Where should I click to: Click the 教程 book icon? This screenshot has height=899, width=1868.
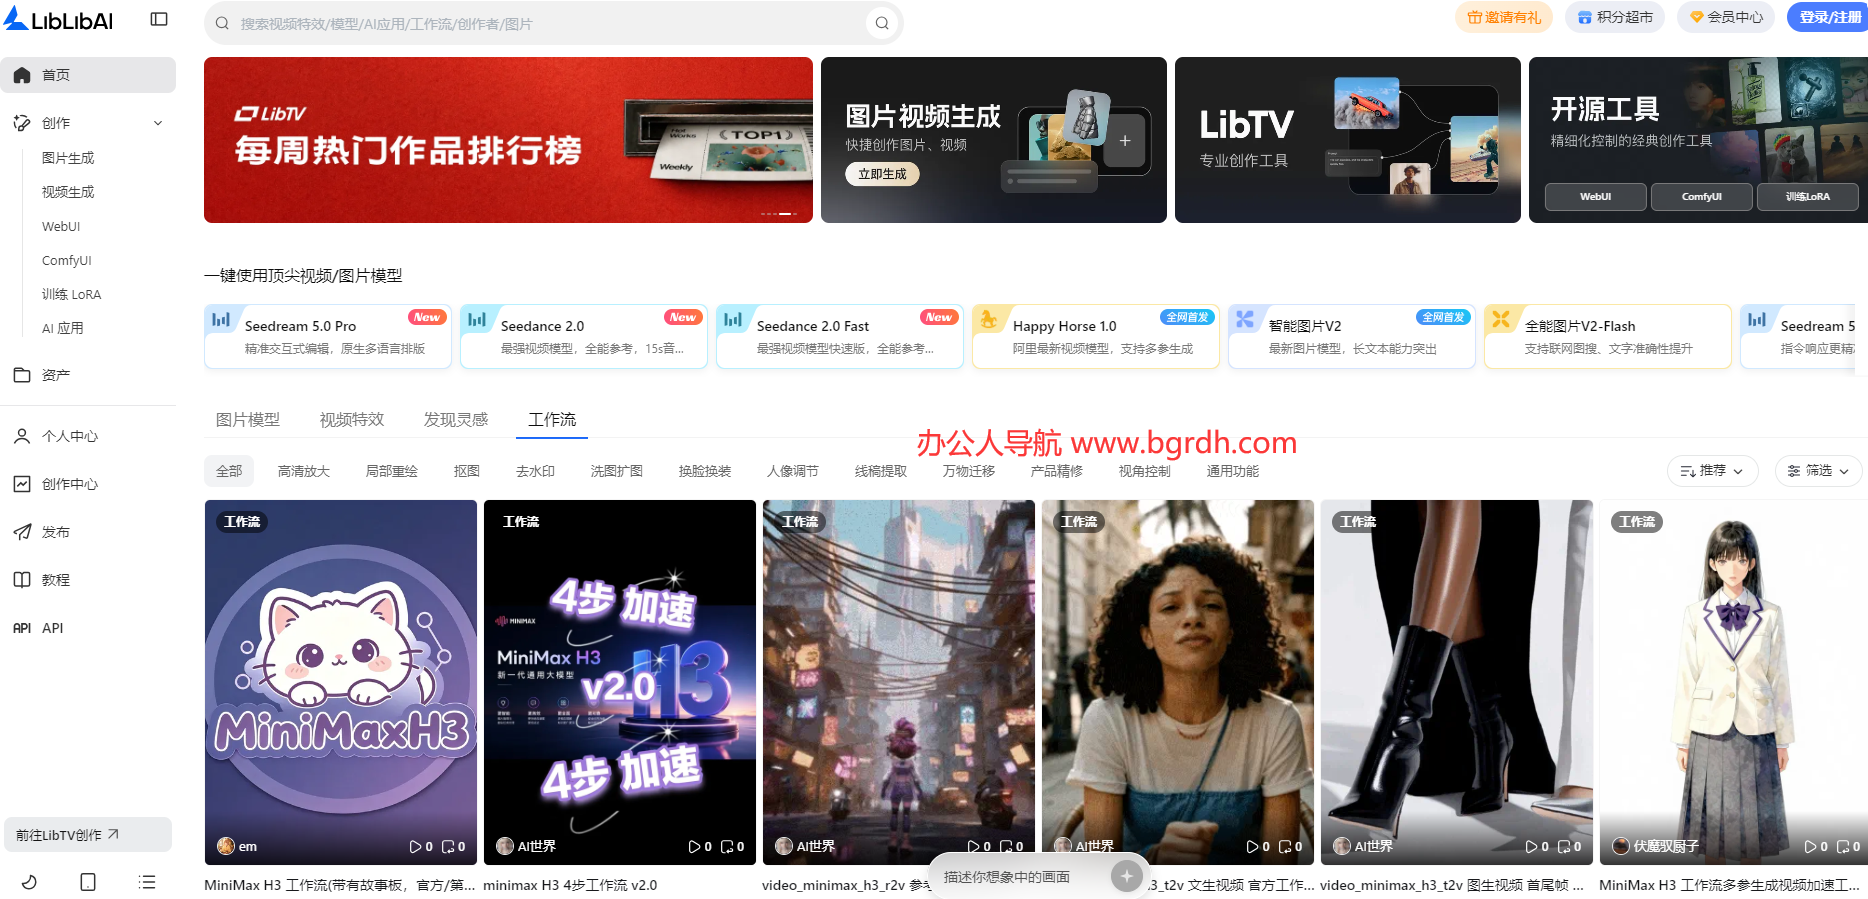(x=22, y=580)
